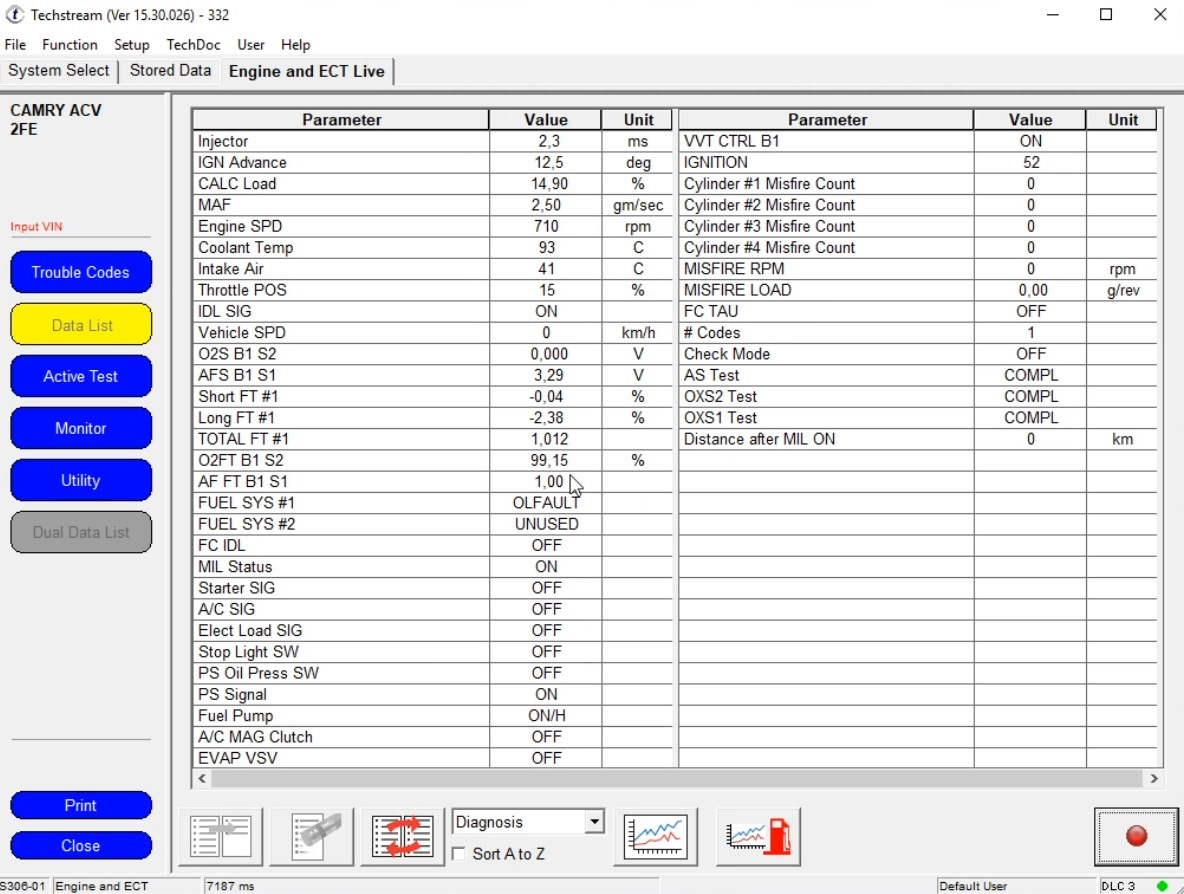Click left Value column header
The image size is (1184, 894).
(x=546, y=119)
